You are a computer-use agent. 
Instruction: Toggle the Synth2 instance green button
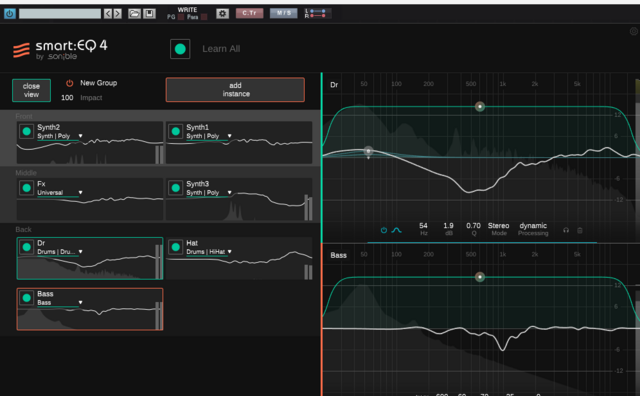27,131
